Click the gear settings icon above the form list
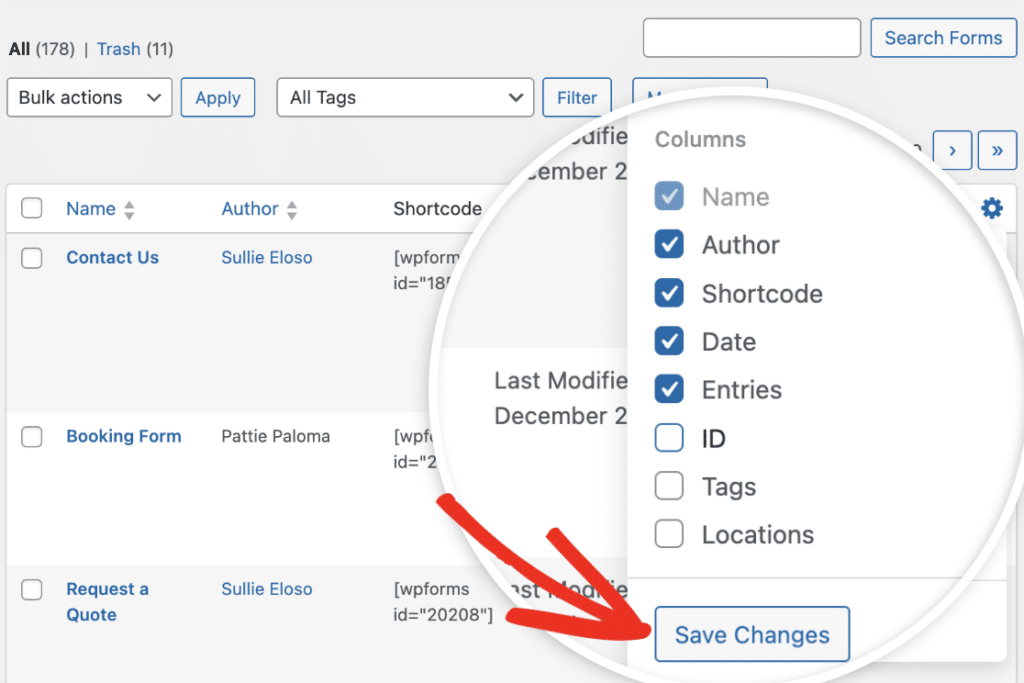Screen dimensions: 1024x683 coord(991,208)
